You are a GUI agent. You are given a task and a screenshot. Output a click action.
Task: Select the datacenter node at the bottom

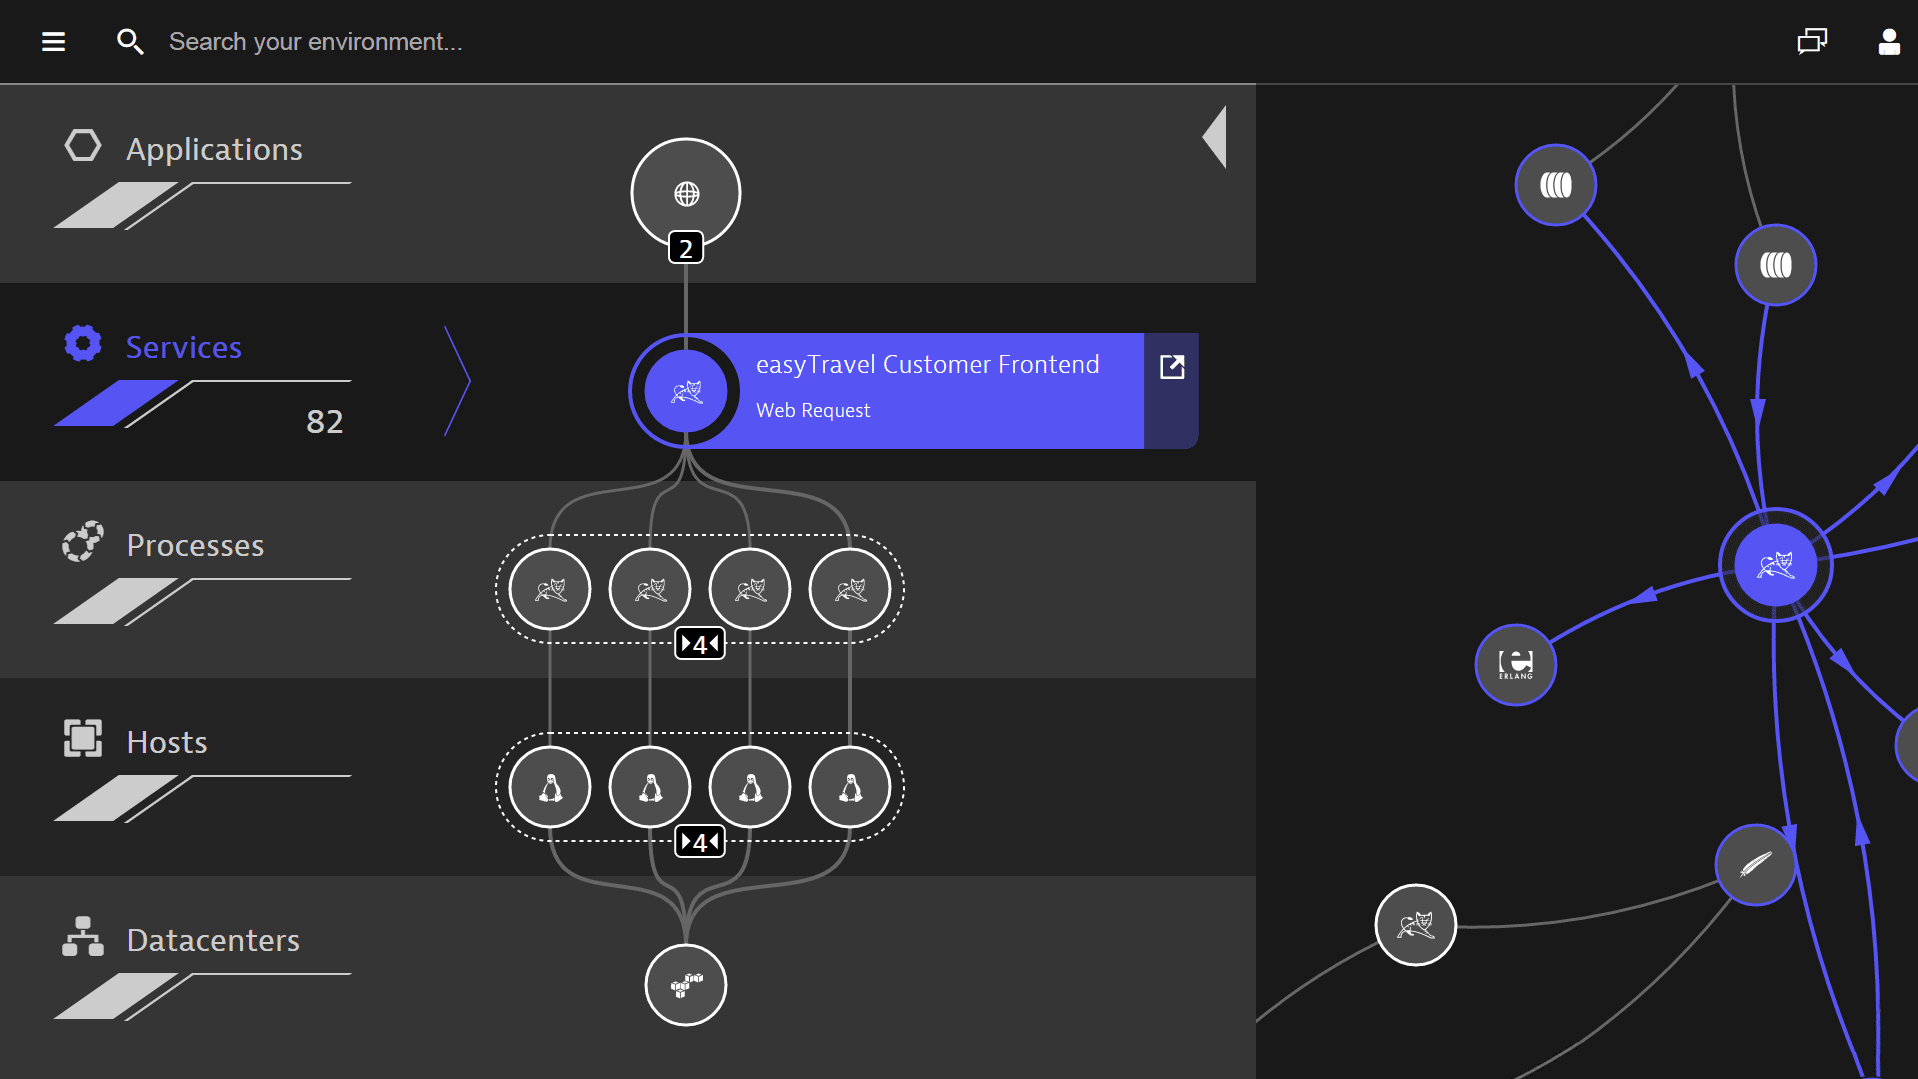pos(685,985)
